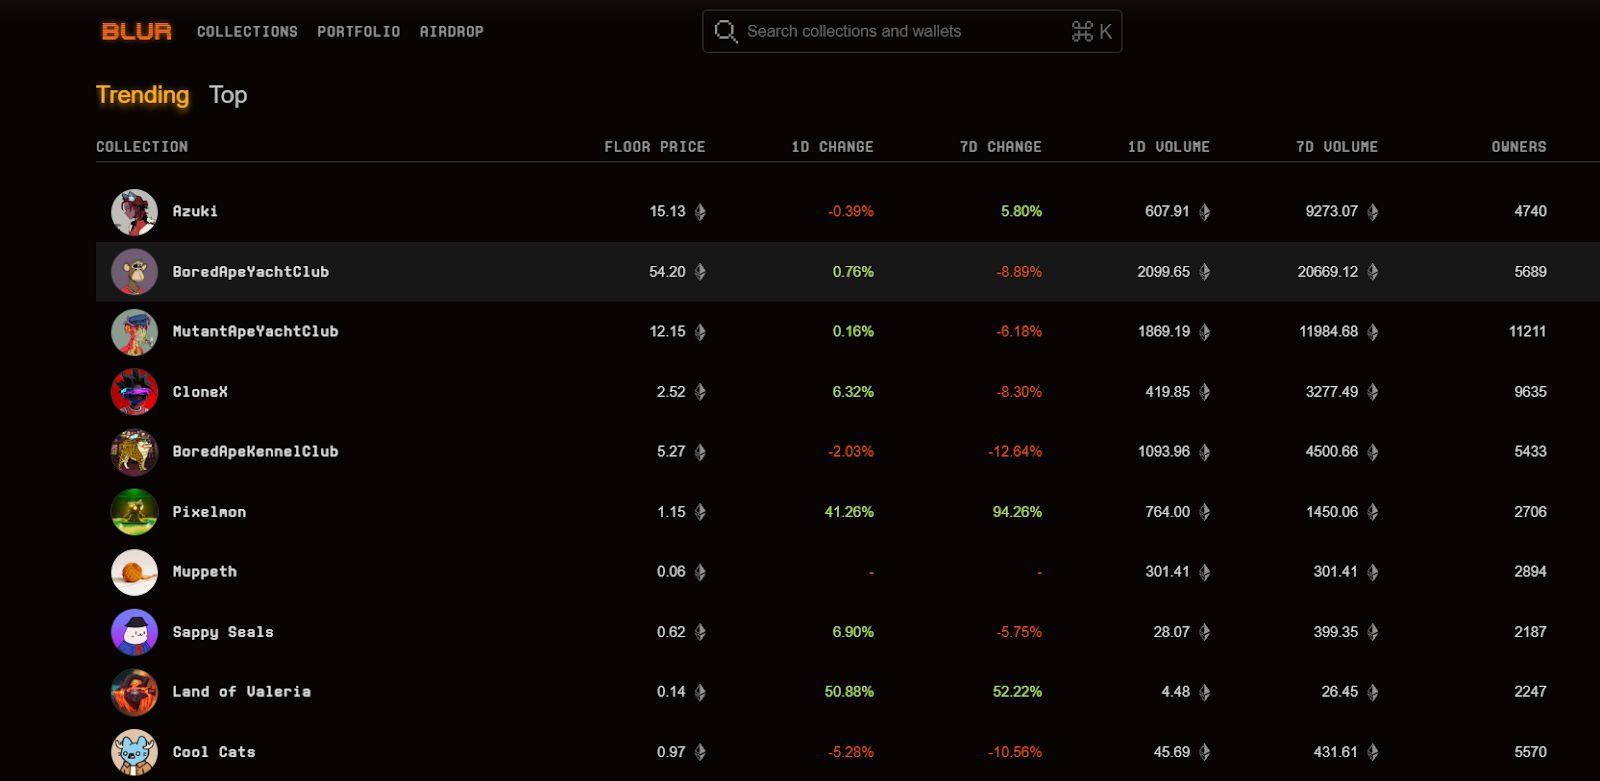Click the ETH icon beside 7D volume 11984.68

[1372, 332]
